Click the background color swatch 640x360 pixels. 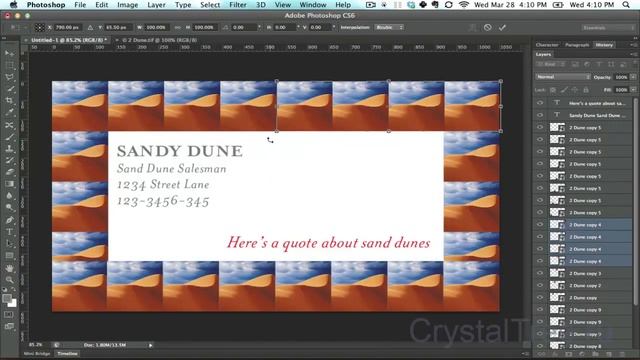(13, 303)
